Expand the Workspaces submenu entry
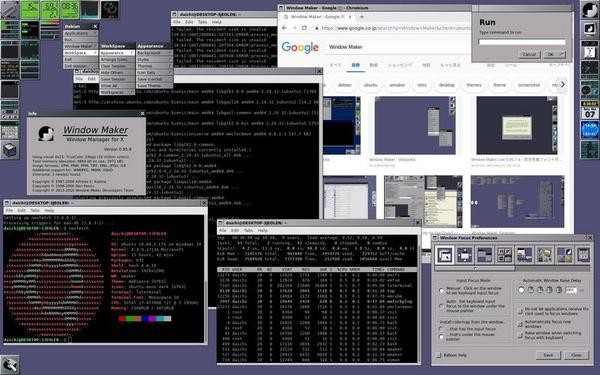600x375 pixels. pyautogui.click(x=117, y=92)
